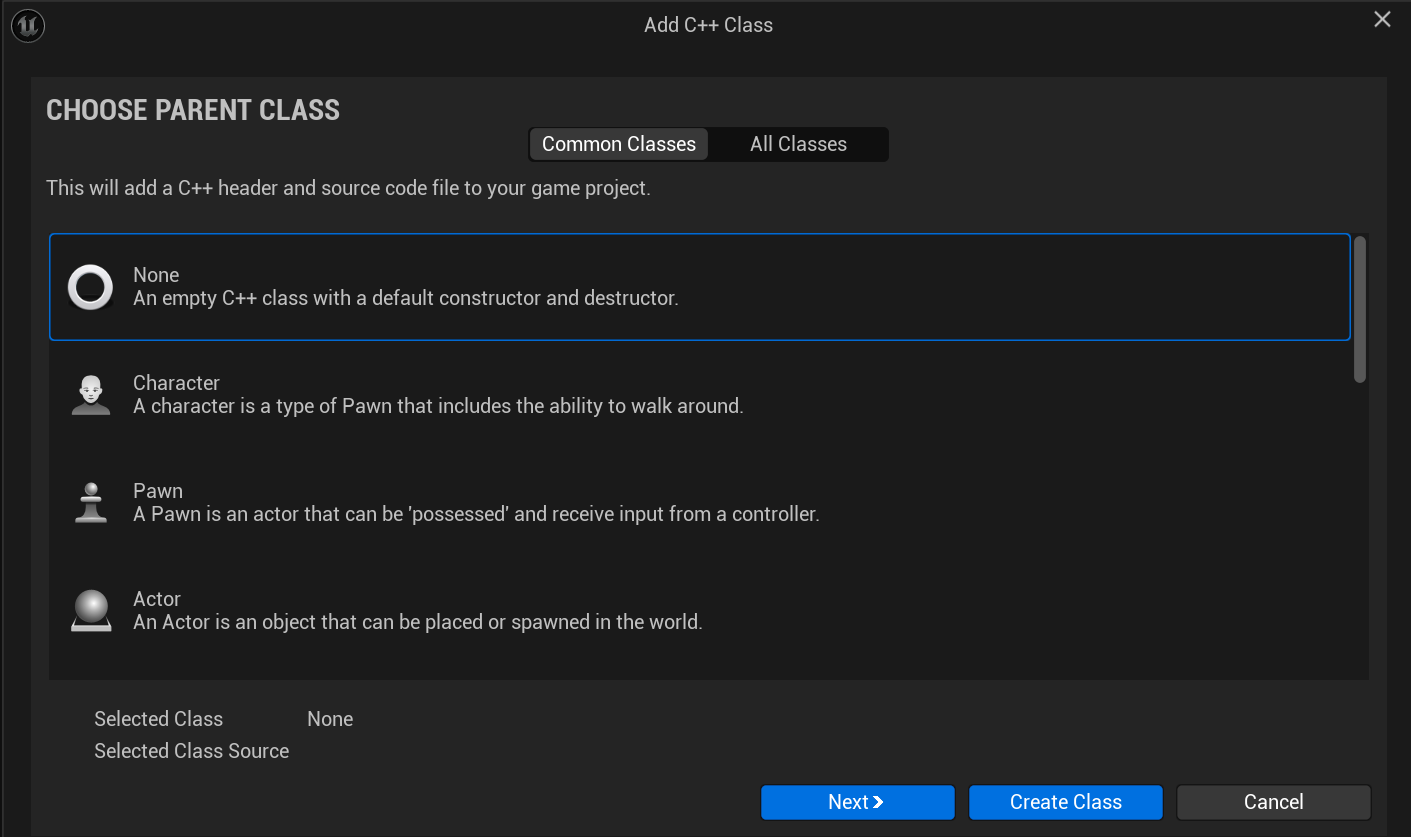Click the Character class head icon
Screen dimensions: 1411x837
tap(90, 395)
